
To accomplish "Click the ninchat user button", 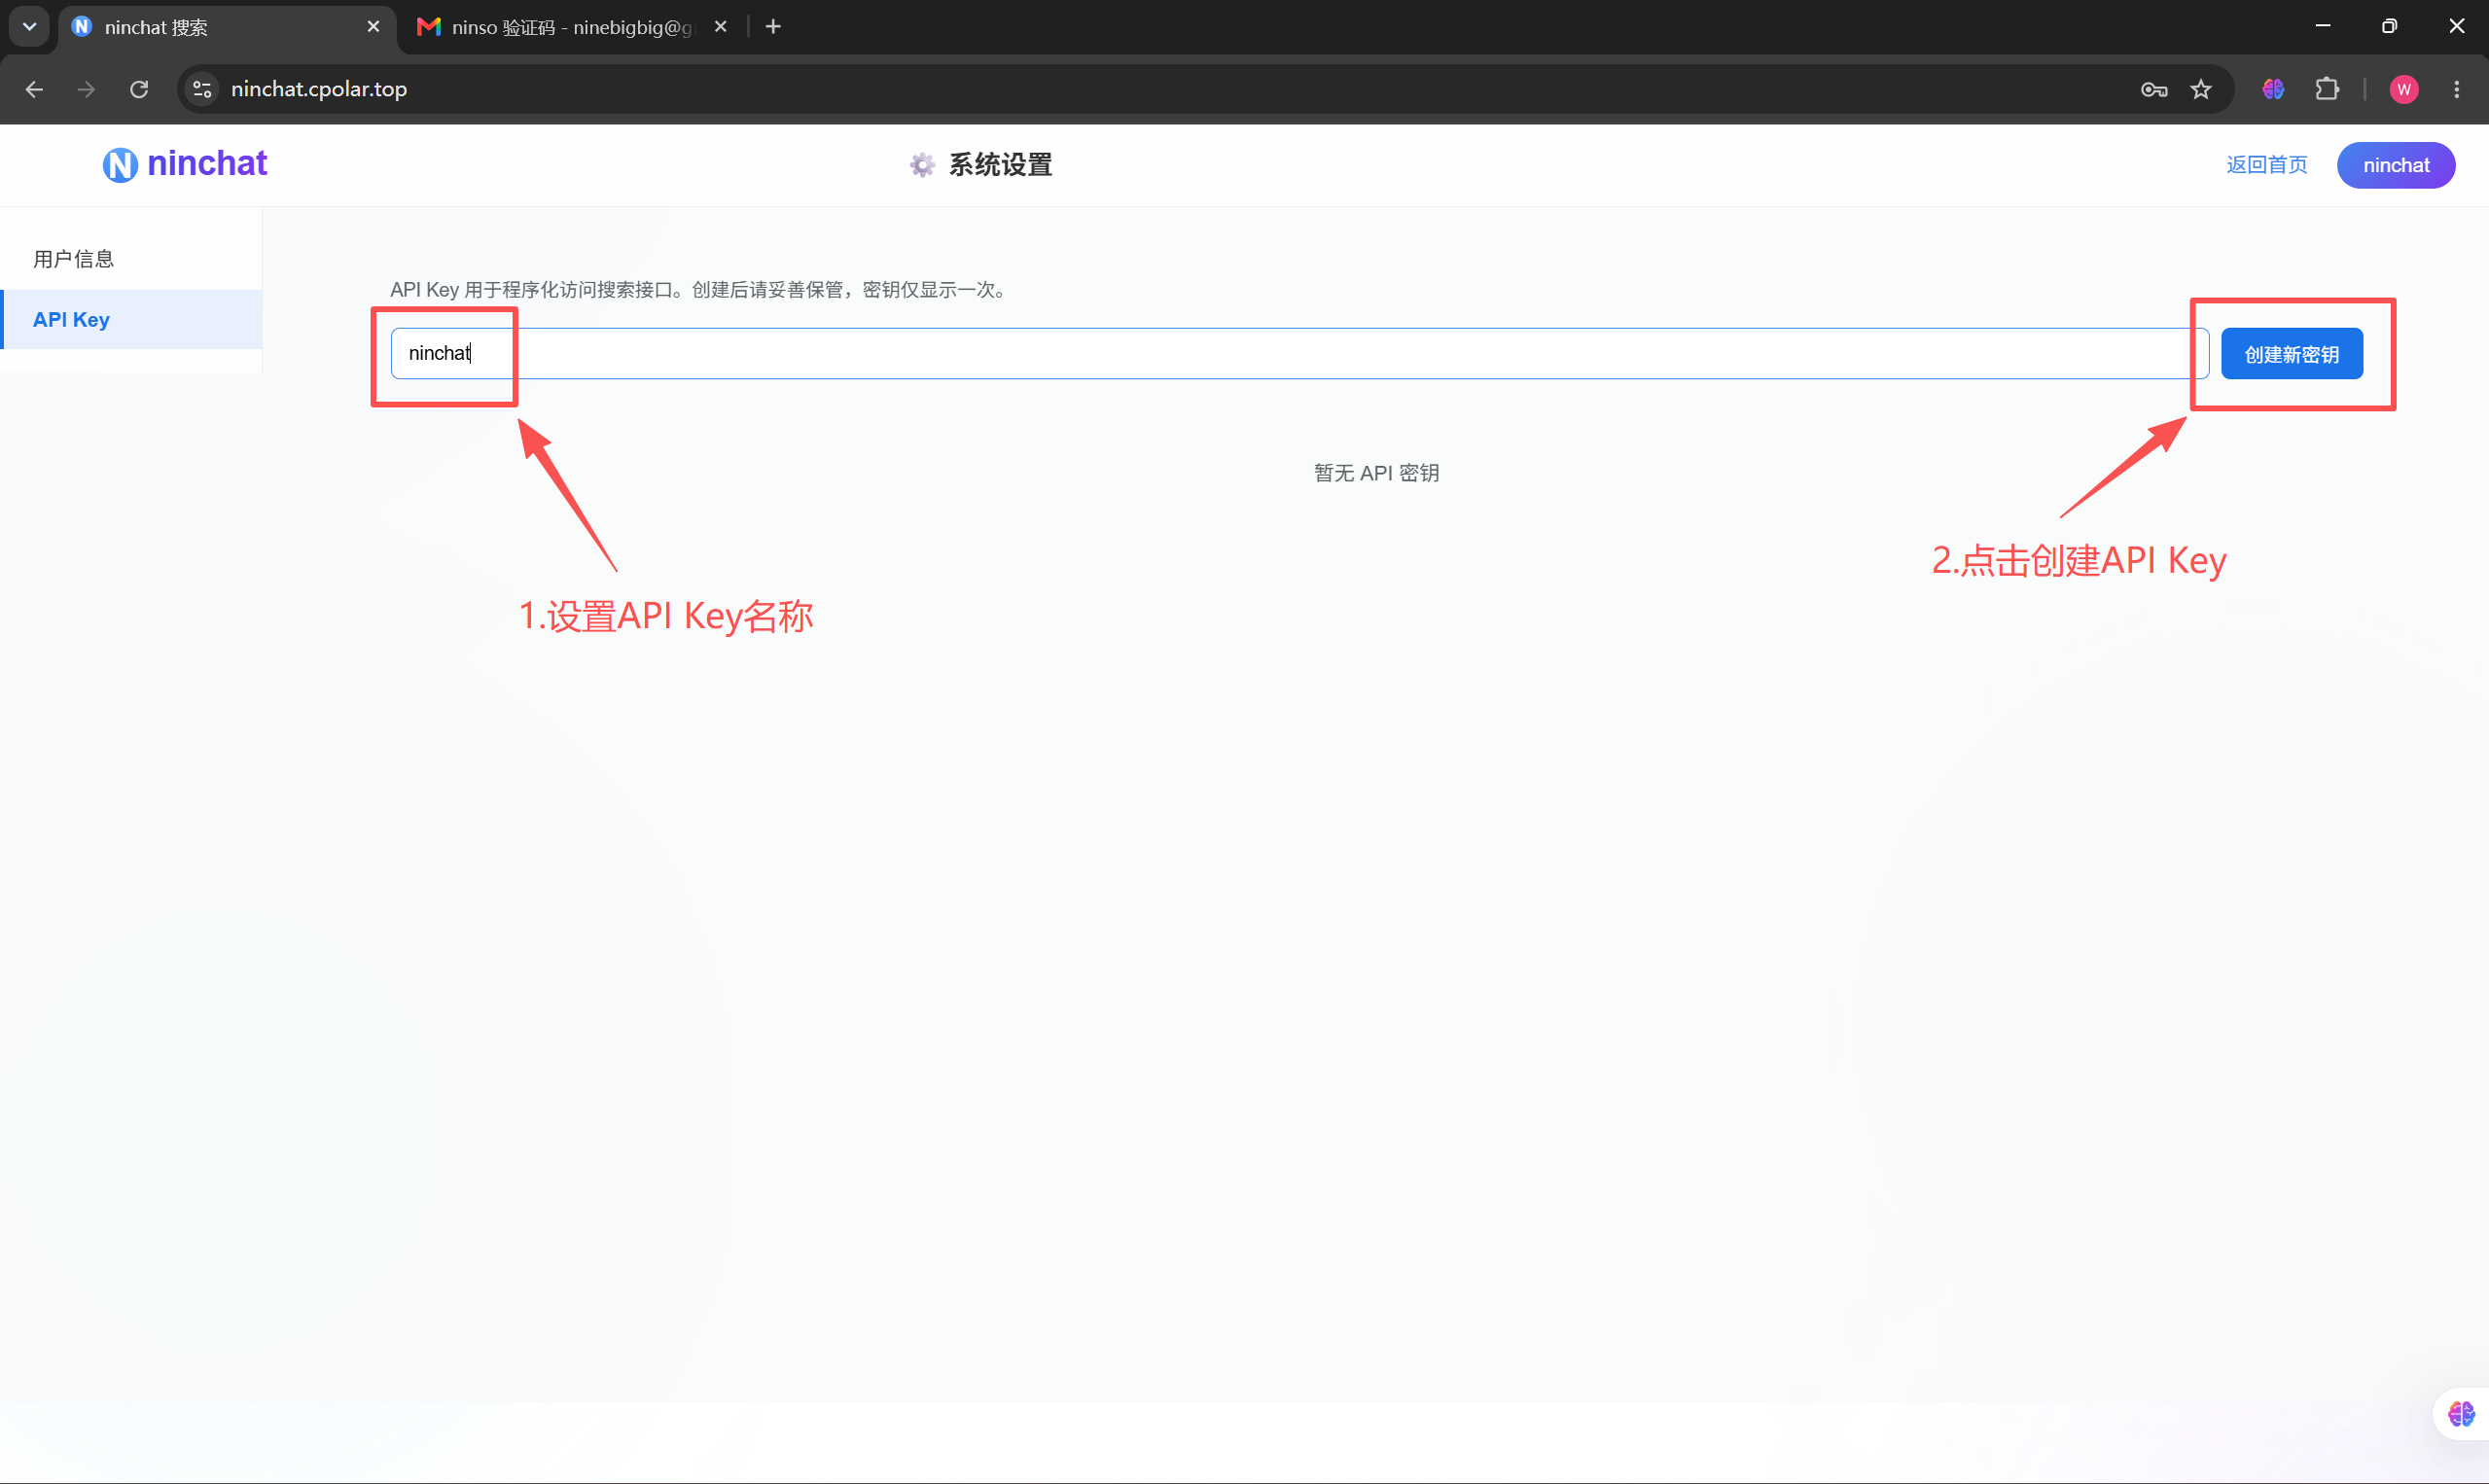I will pos(2395,165).
